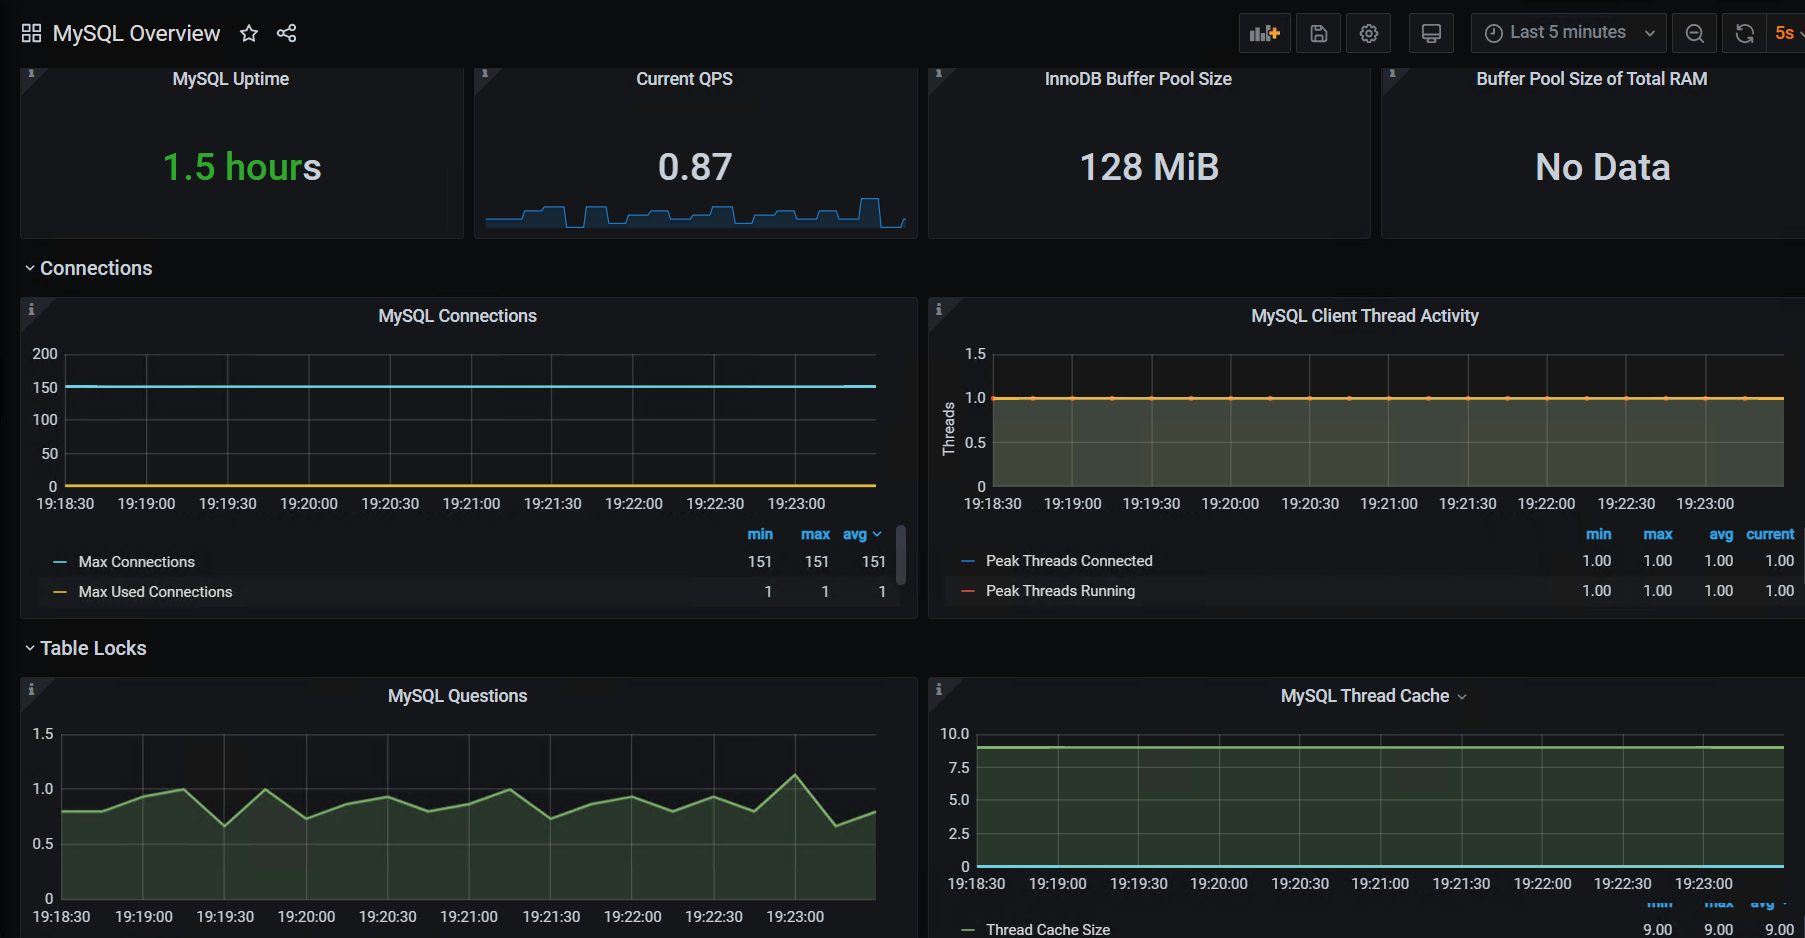1805x938 pixels.
Task: Click the Peak Threads Connected color line swatch
Action: pos(968,561)
